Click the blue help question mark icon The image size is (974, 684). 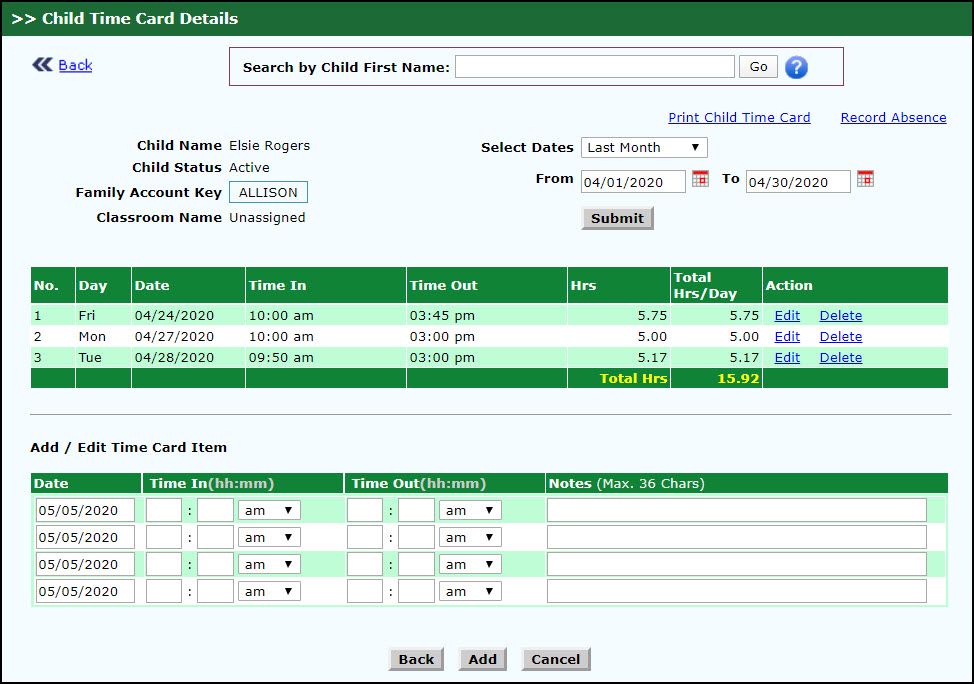coord(797,66)
